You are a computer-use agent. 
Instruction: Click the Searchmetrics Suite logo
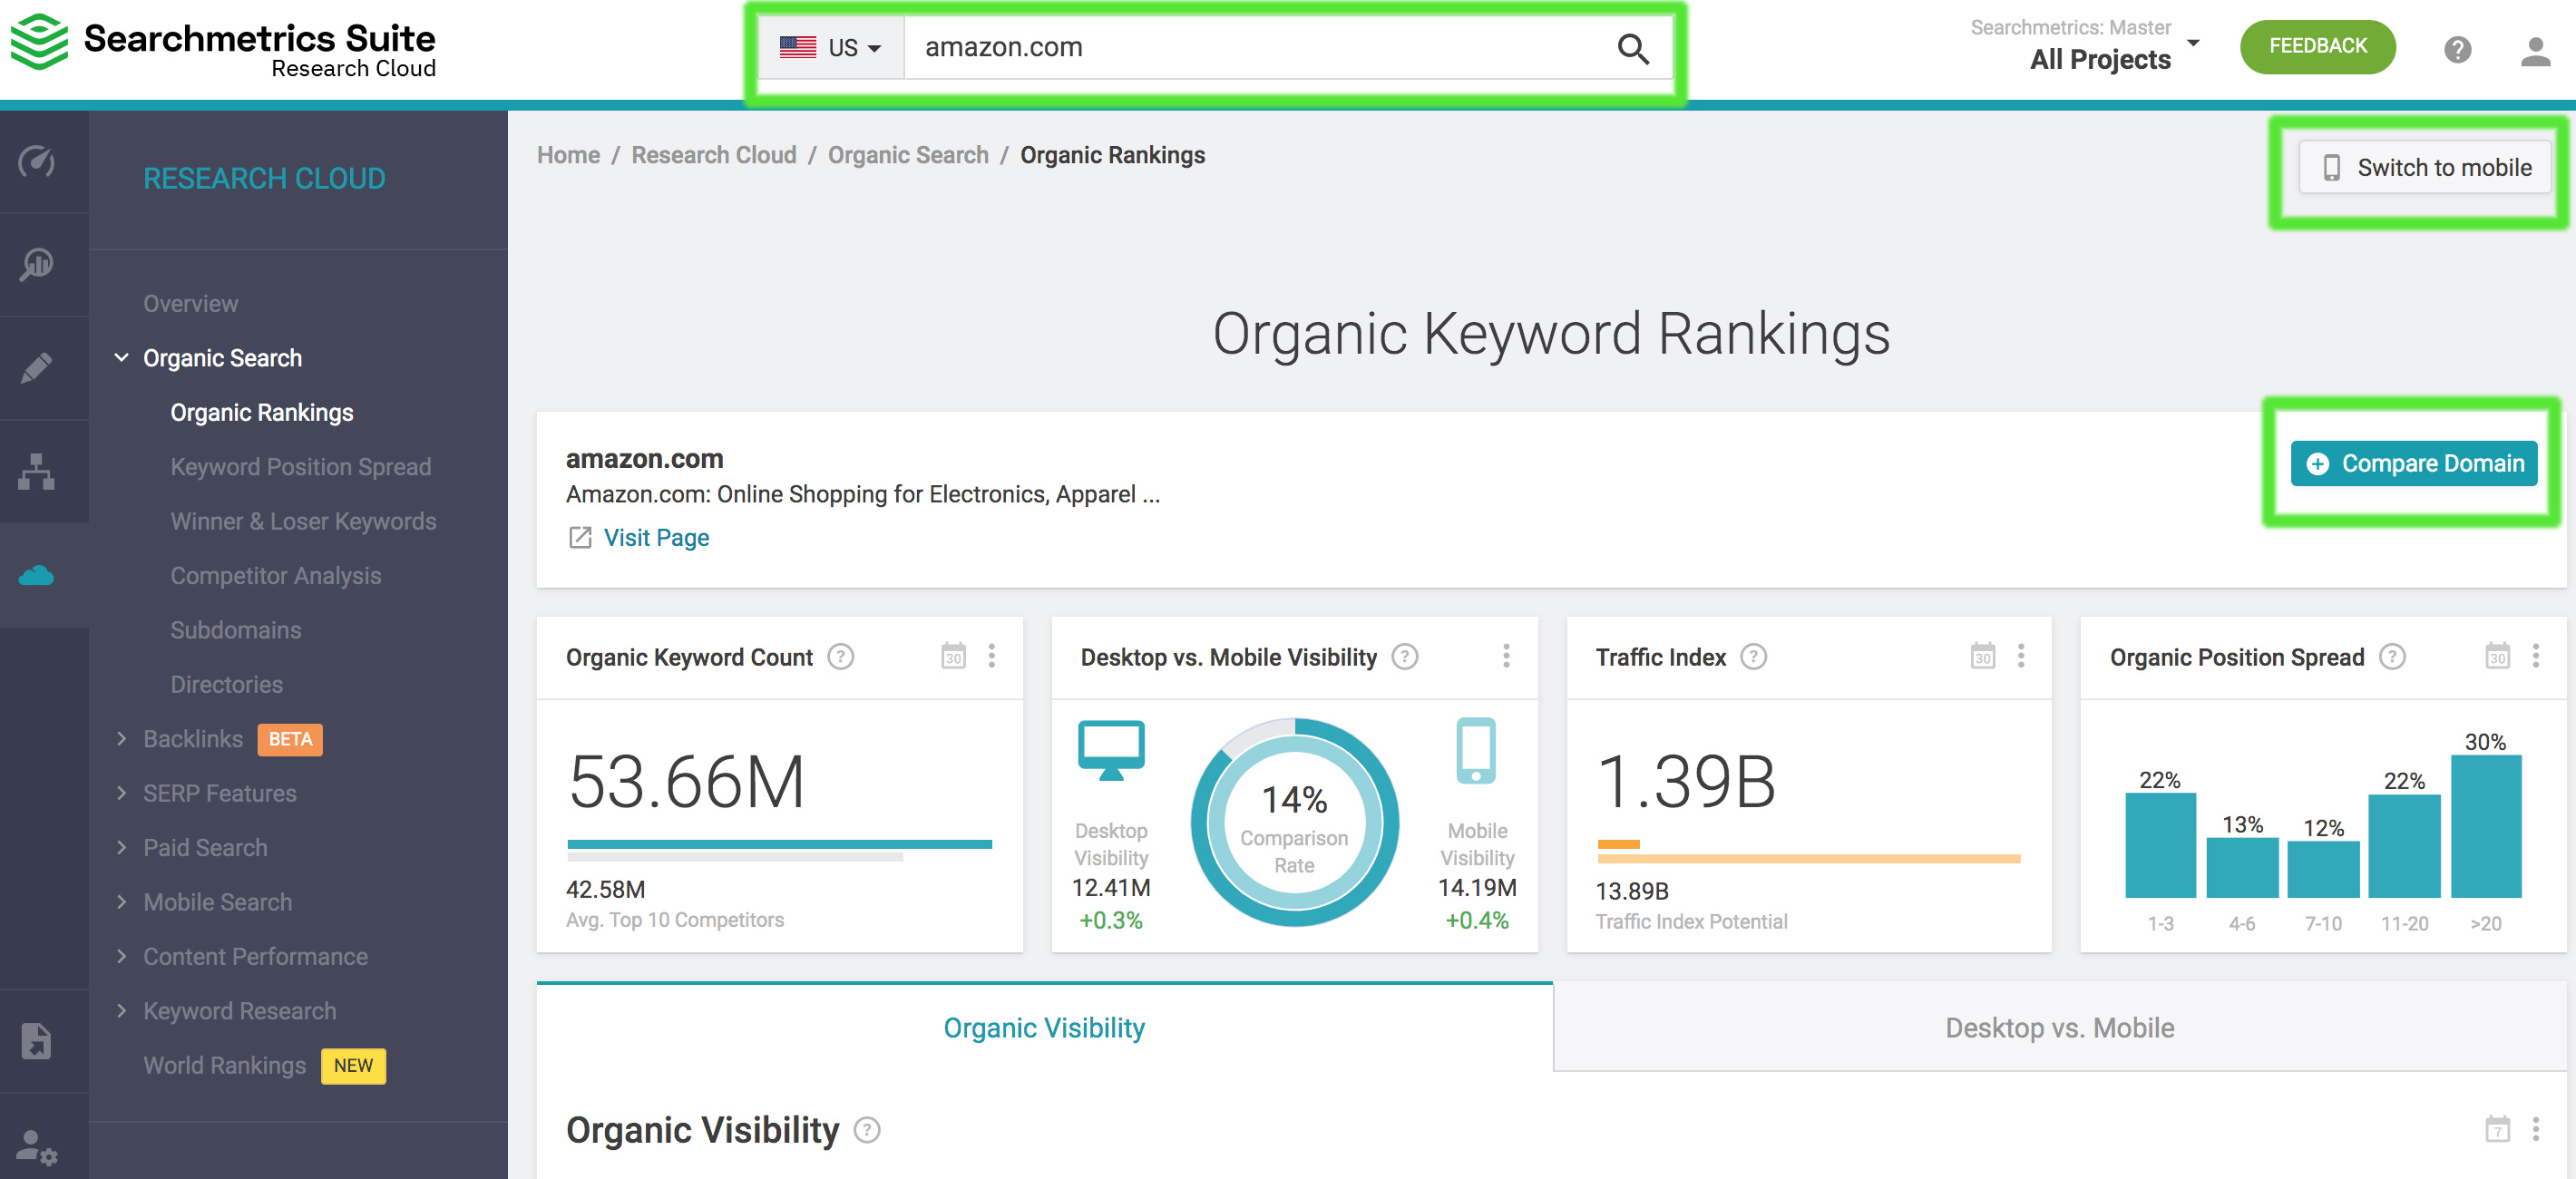pyautogui.click(x=223, y=45)
